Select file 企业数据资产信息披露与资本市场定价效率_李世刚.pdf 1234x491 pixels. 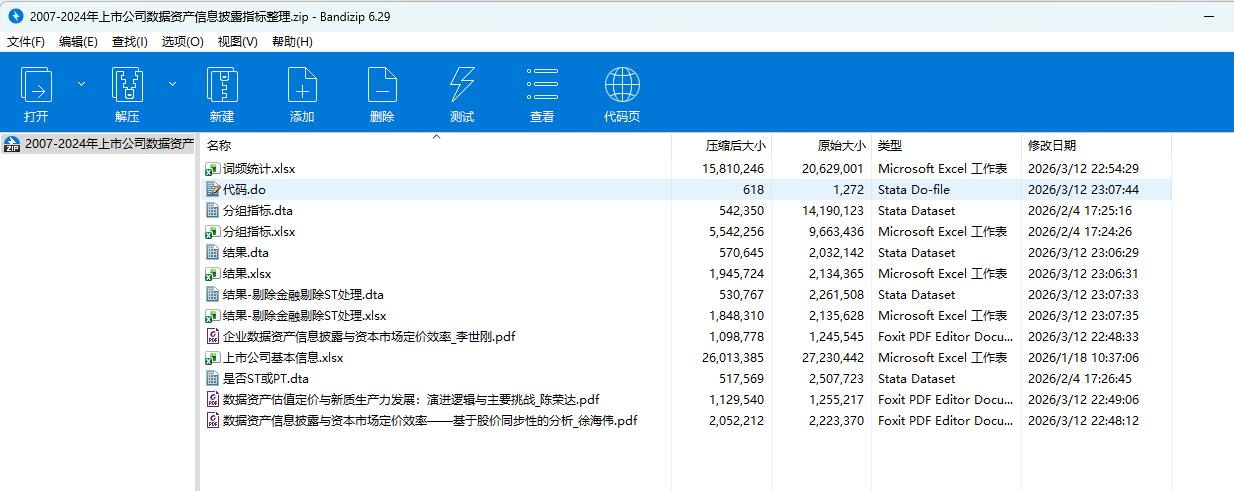(x=369, y=337)
